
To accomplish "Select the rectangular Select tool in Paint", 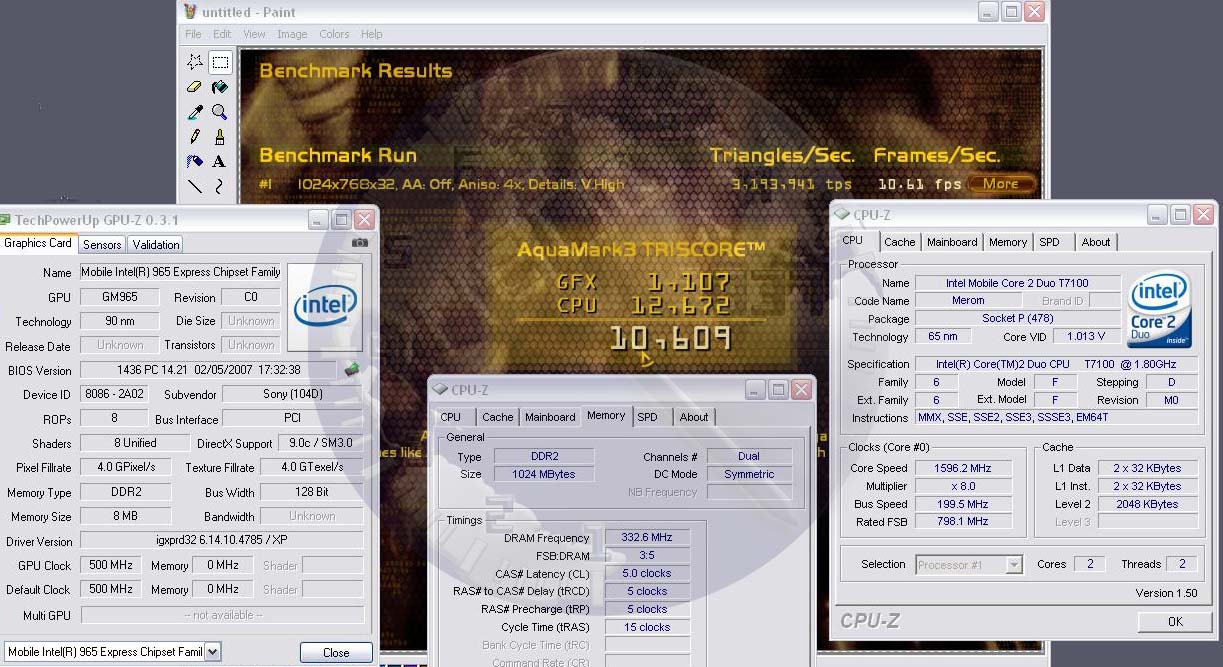I will [x=220, y=62].
